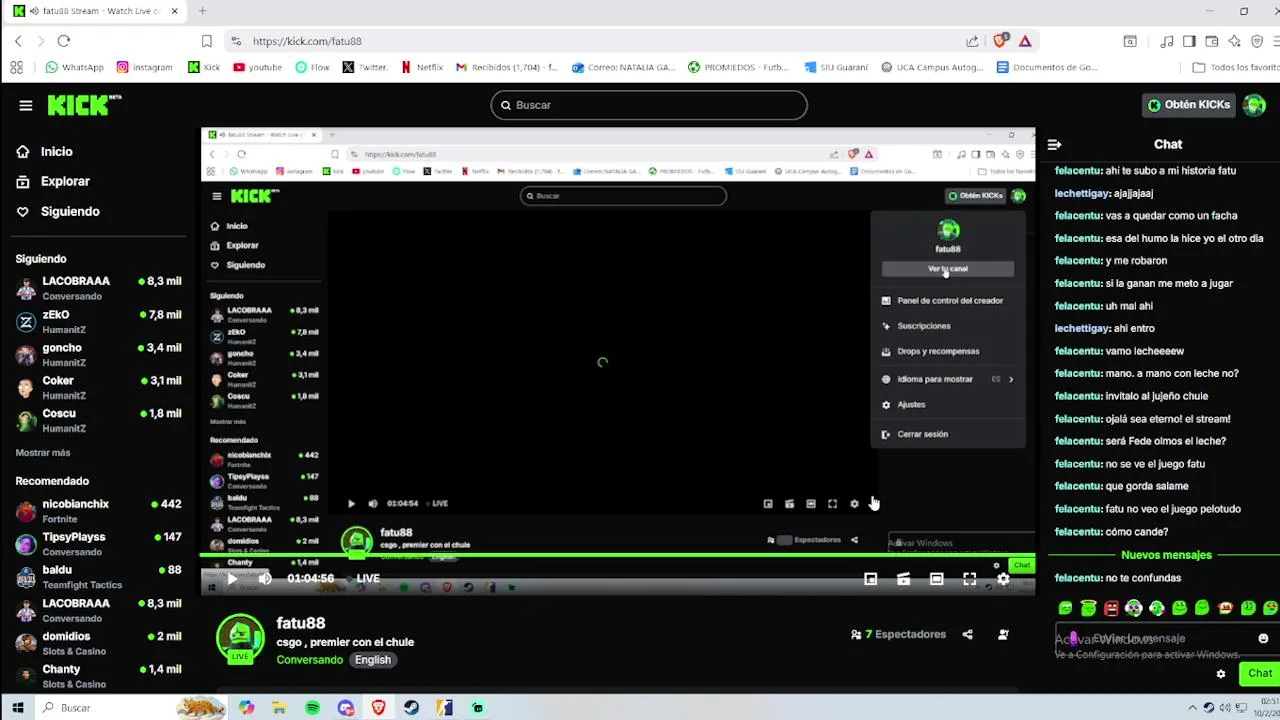Play the stream with the play button
Image resolution: width=1280 pixels, height=720 pixels.
pyautogui.click(x=232, y=578)
